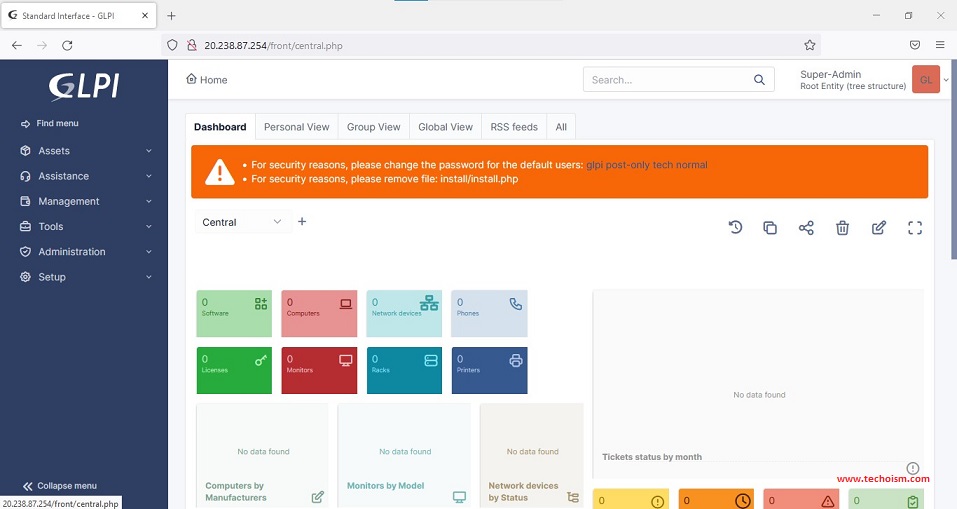
Task: Reload the page in the browser
Action: [x=67, y=45]
